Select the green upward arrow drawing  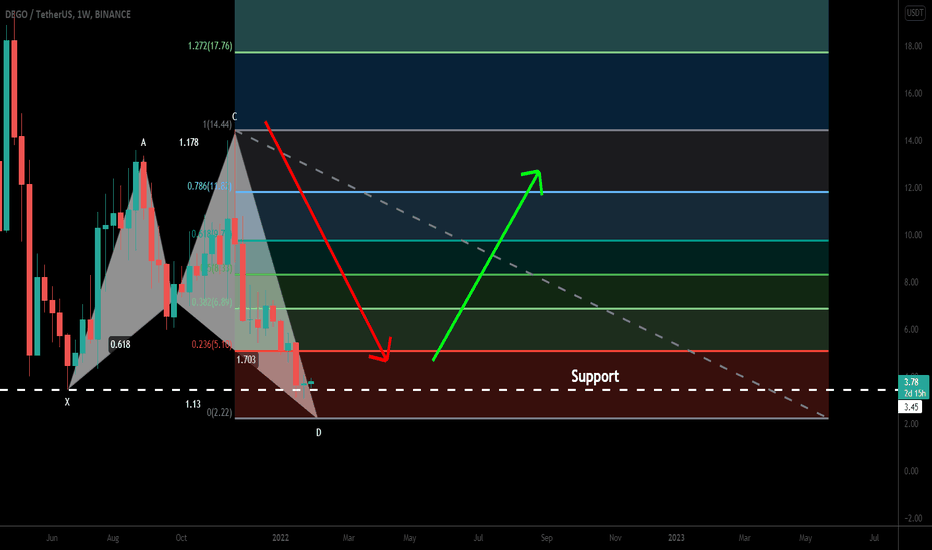tap(489, 265)
